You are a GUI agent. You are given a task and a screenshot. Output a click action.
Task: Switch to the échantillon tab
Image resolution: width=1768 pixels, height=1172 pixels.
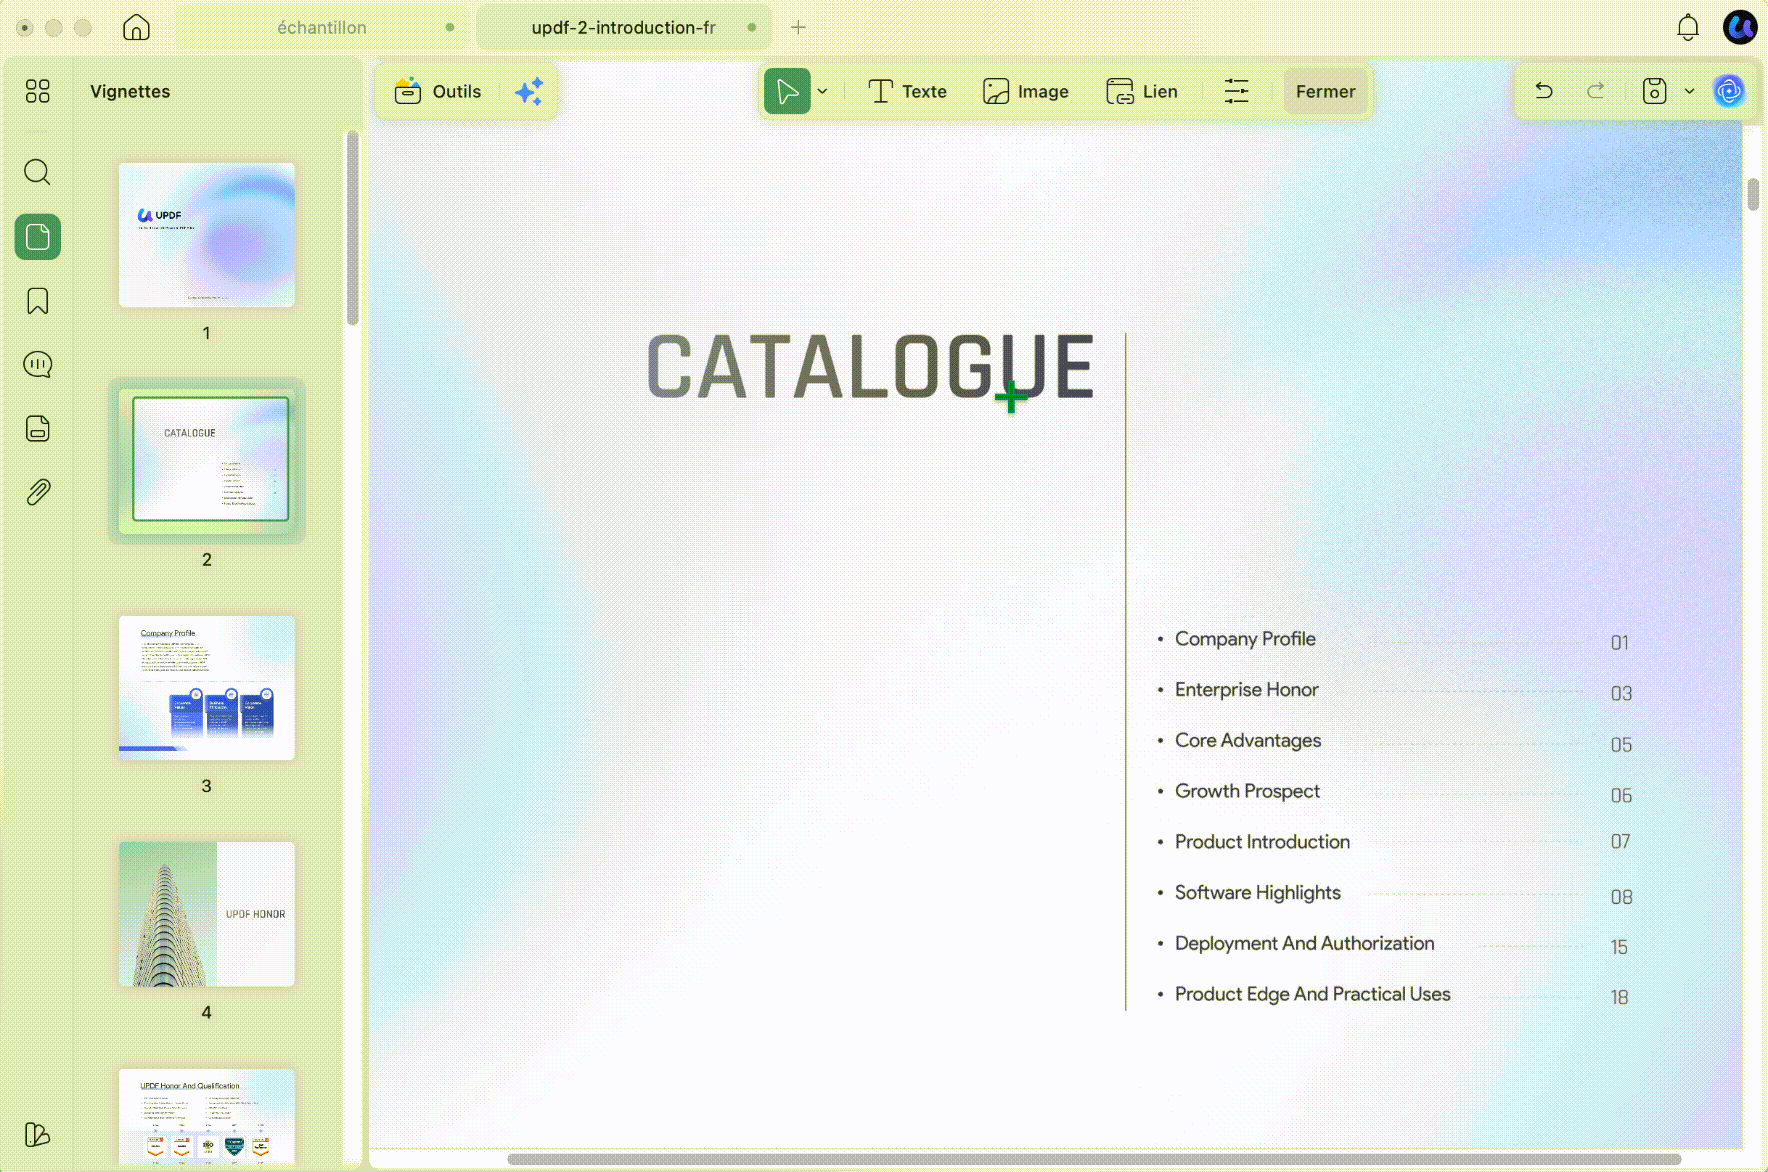tap(322, 27)
